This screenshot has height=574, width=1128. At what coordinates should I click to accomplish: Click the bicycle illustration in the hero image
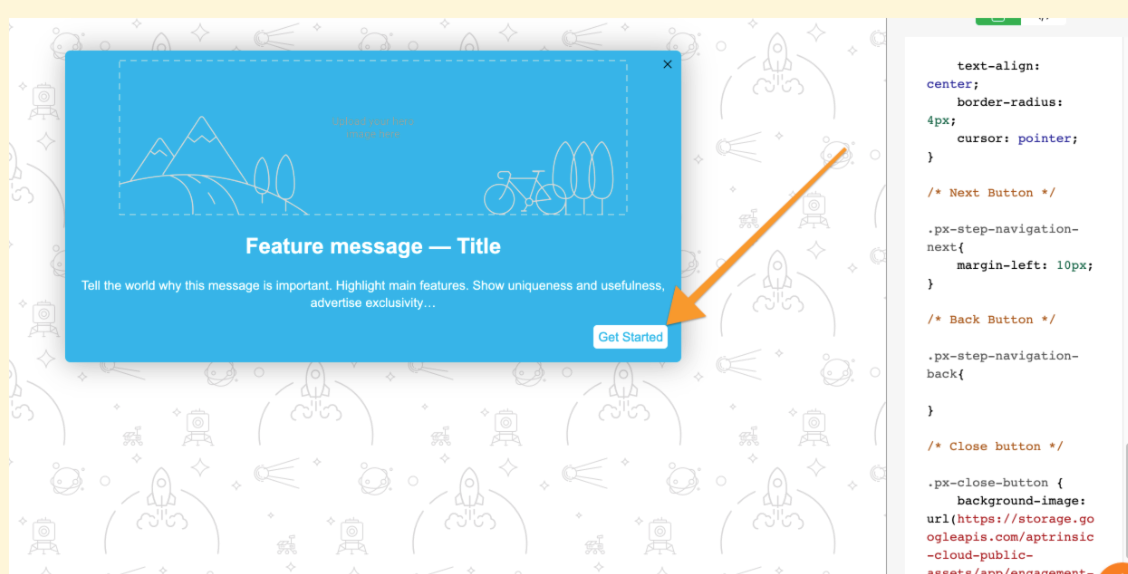click(x=525, y=192)
